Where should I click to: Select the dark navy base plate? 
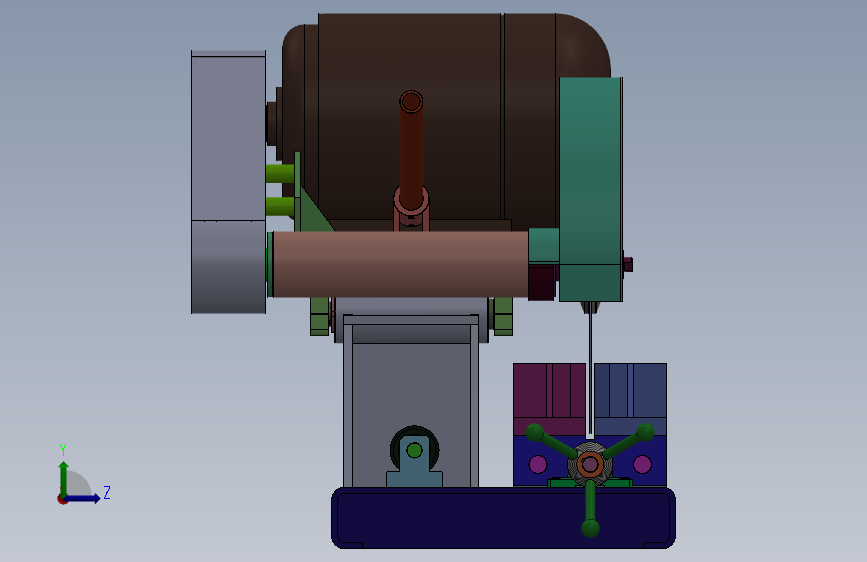503,518
